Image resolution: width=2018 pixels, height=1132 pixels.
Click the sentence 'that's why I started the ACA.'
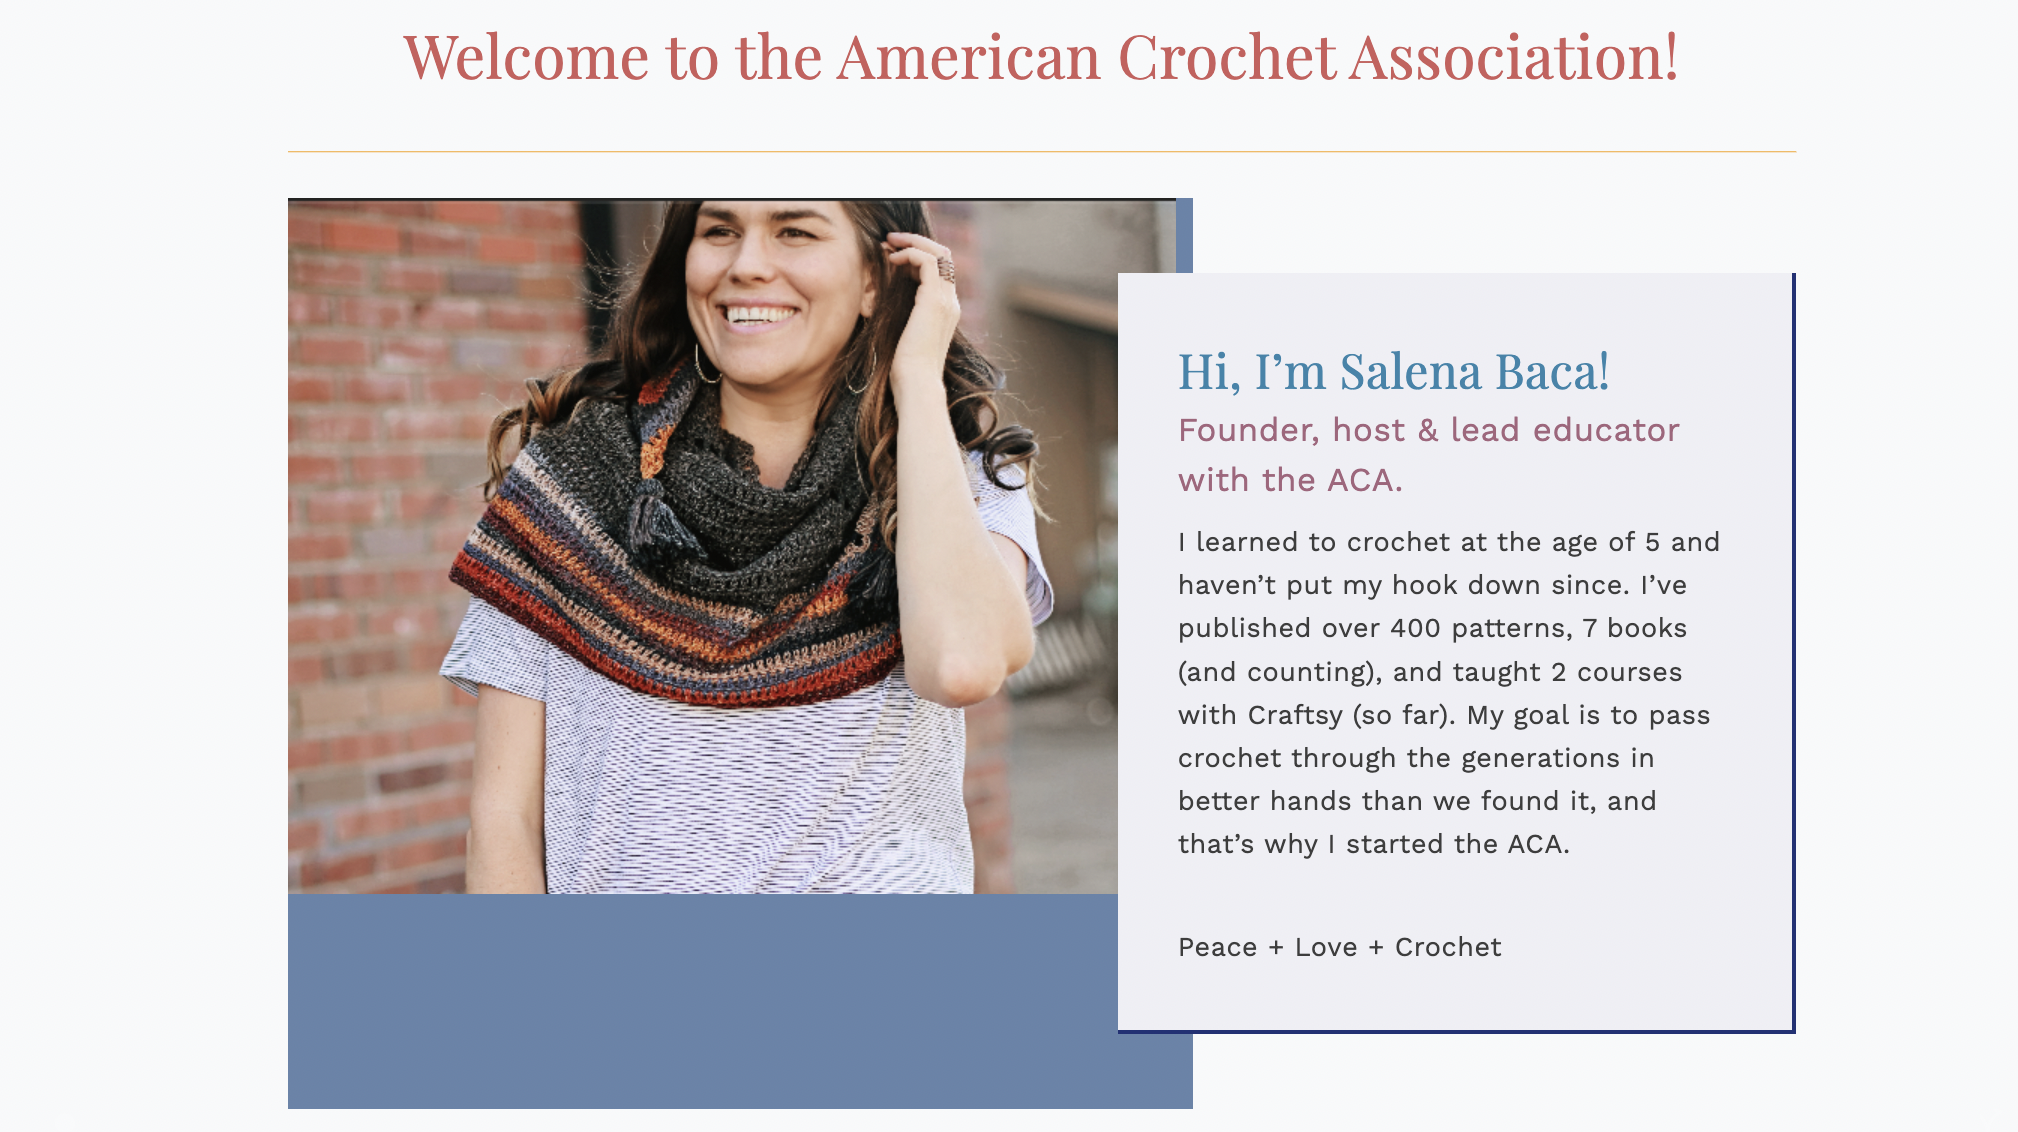click(1374, 844)
